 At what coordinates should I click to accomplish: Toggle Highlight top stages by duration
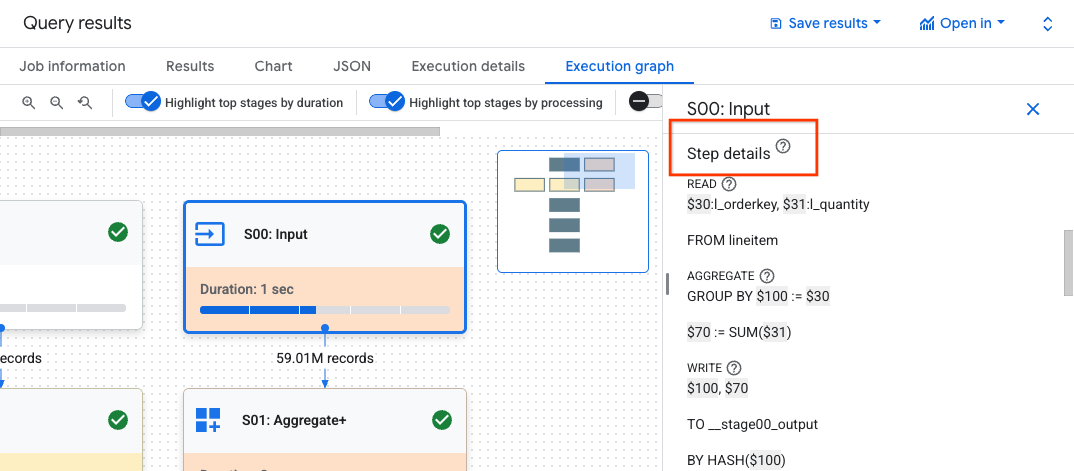pyautogui.click(x=143, y=102)
